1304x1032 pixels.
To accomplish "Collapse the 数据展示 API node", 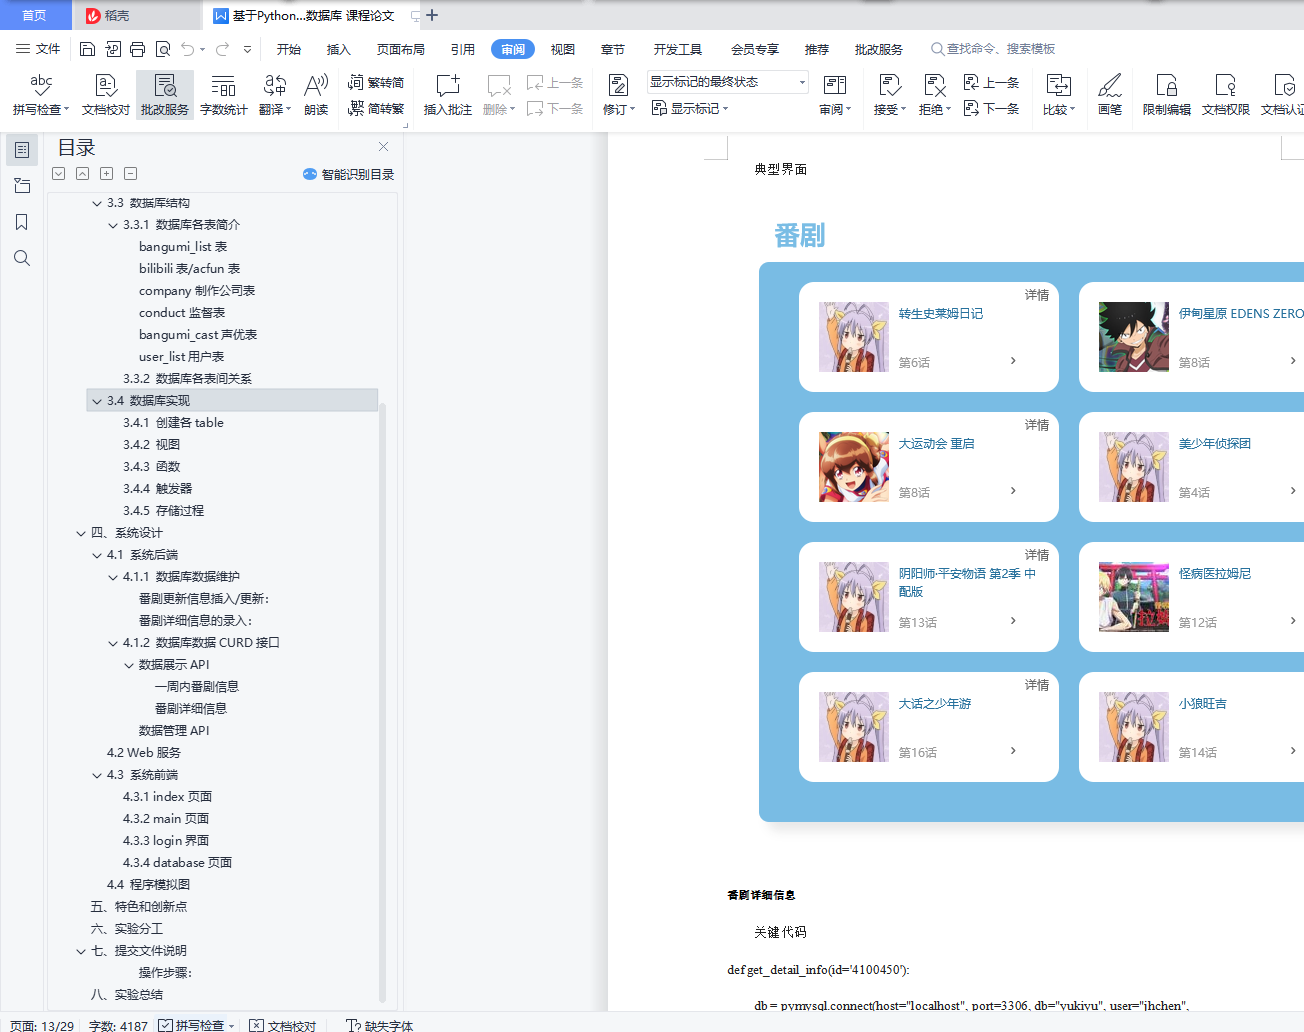I will [129, 665].
